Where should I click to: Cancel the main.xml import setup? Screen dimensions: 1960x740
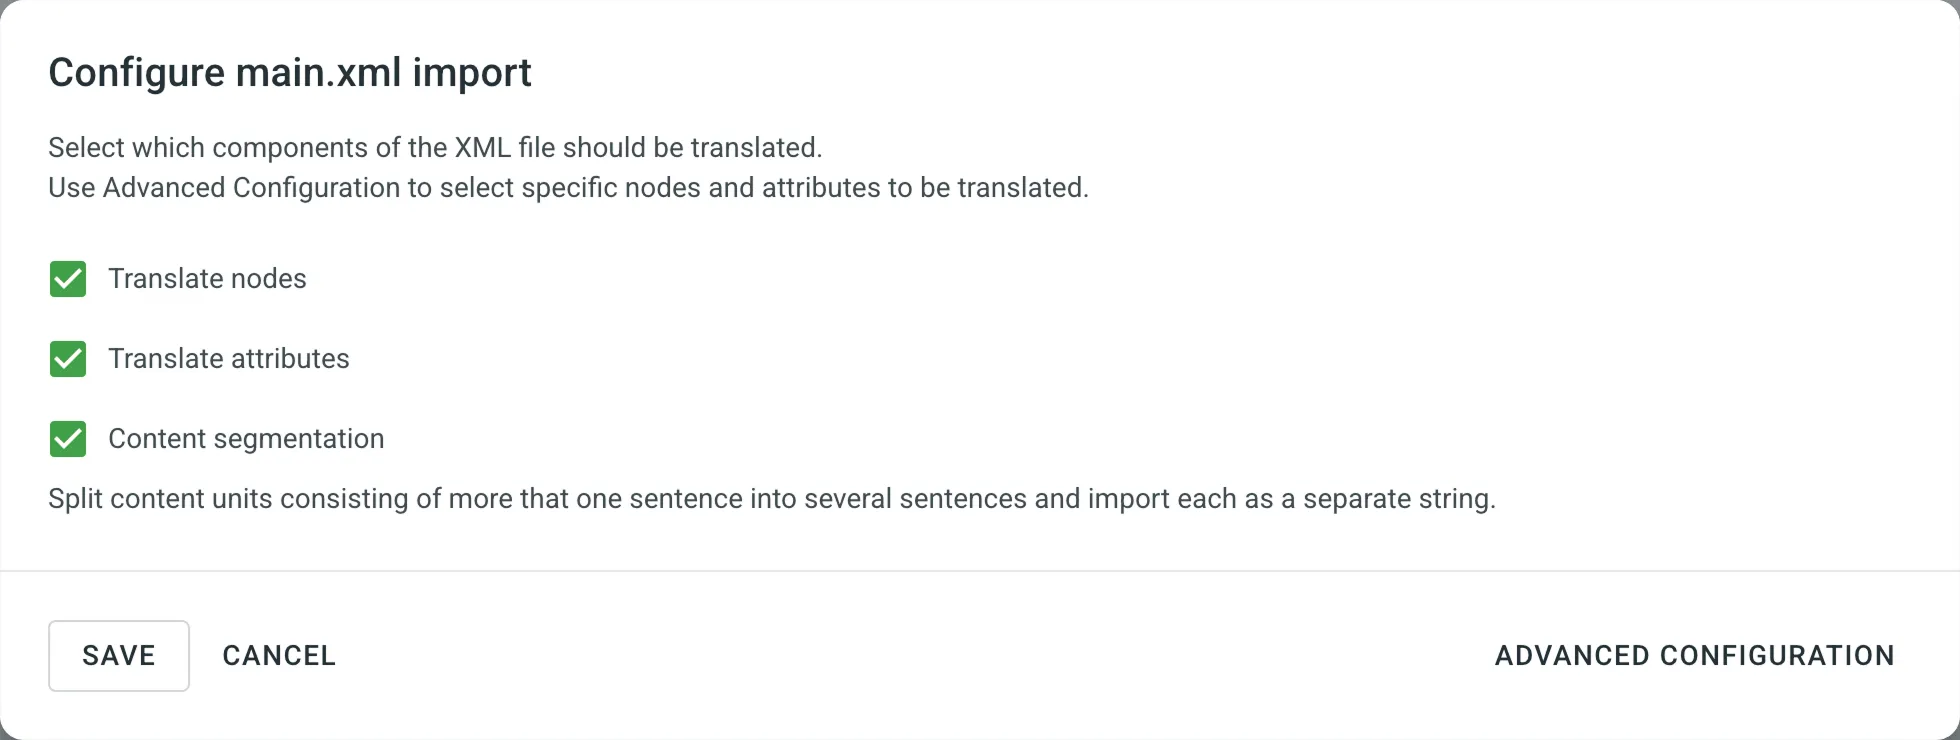tap(279, 655)
